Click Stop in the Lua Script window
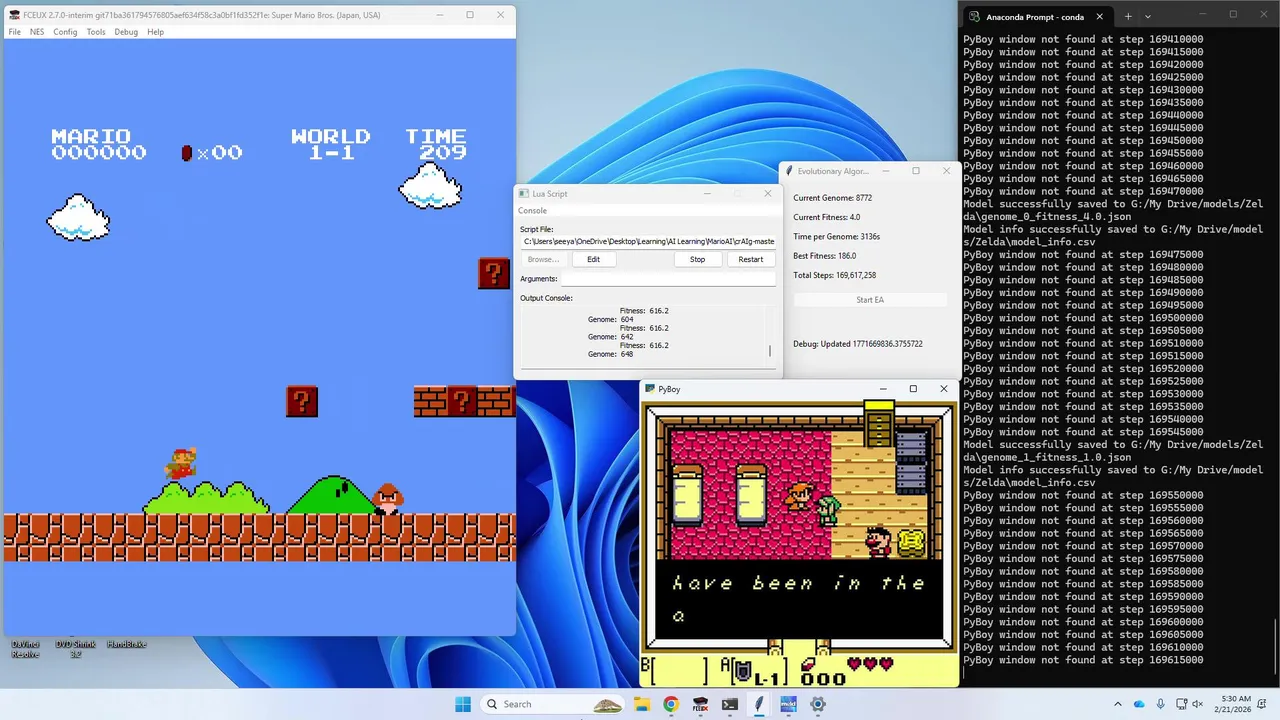This screenshot has width=1280, height=720. click(x=697, y=259)
